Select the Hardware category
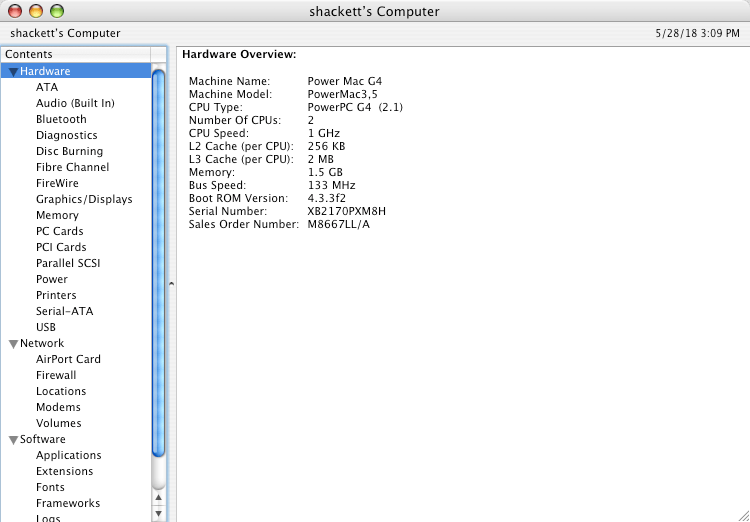 45,71
